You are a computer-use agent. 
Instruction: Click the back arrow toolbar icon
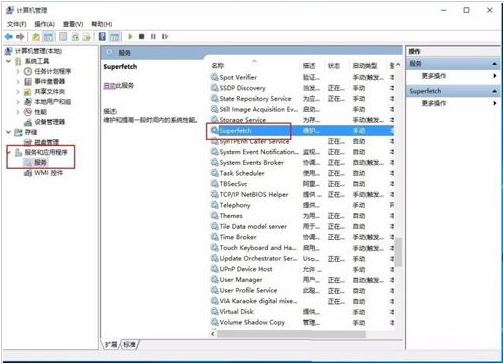(9, 37)
